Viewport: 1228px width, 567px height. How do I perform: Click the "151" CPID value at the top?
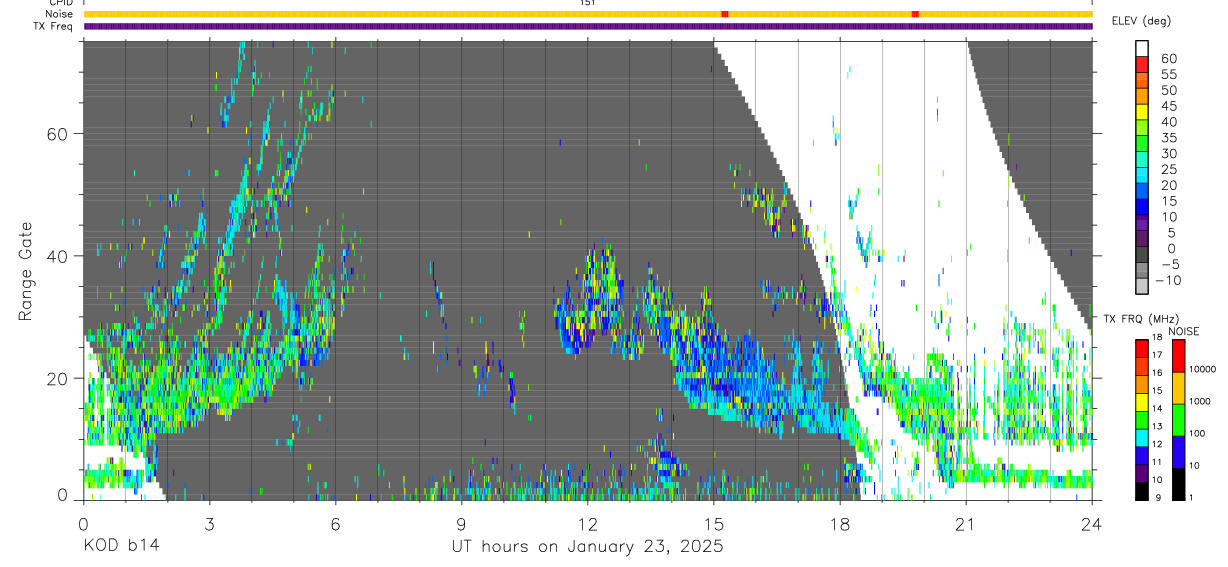tap(588, 3)
